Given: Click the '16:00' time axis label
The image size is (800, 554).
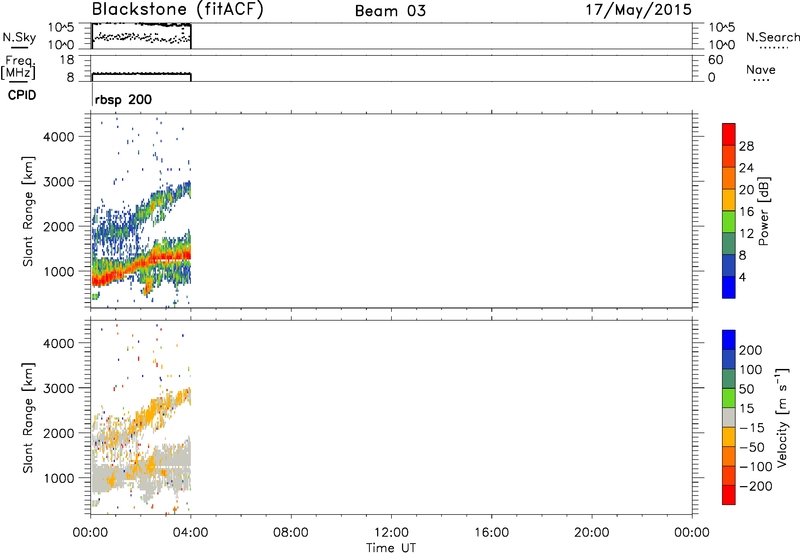Looking at the screenshot, I should click(x=491, y=533).
